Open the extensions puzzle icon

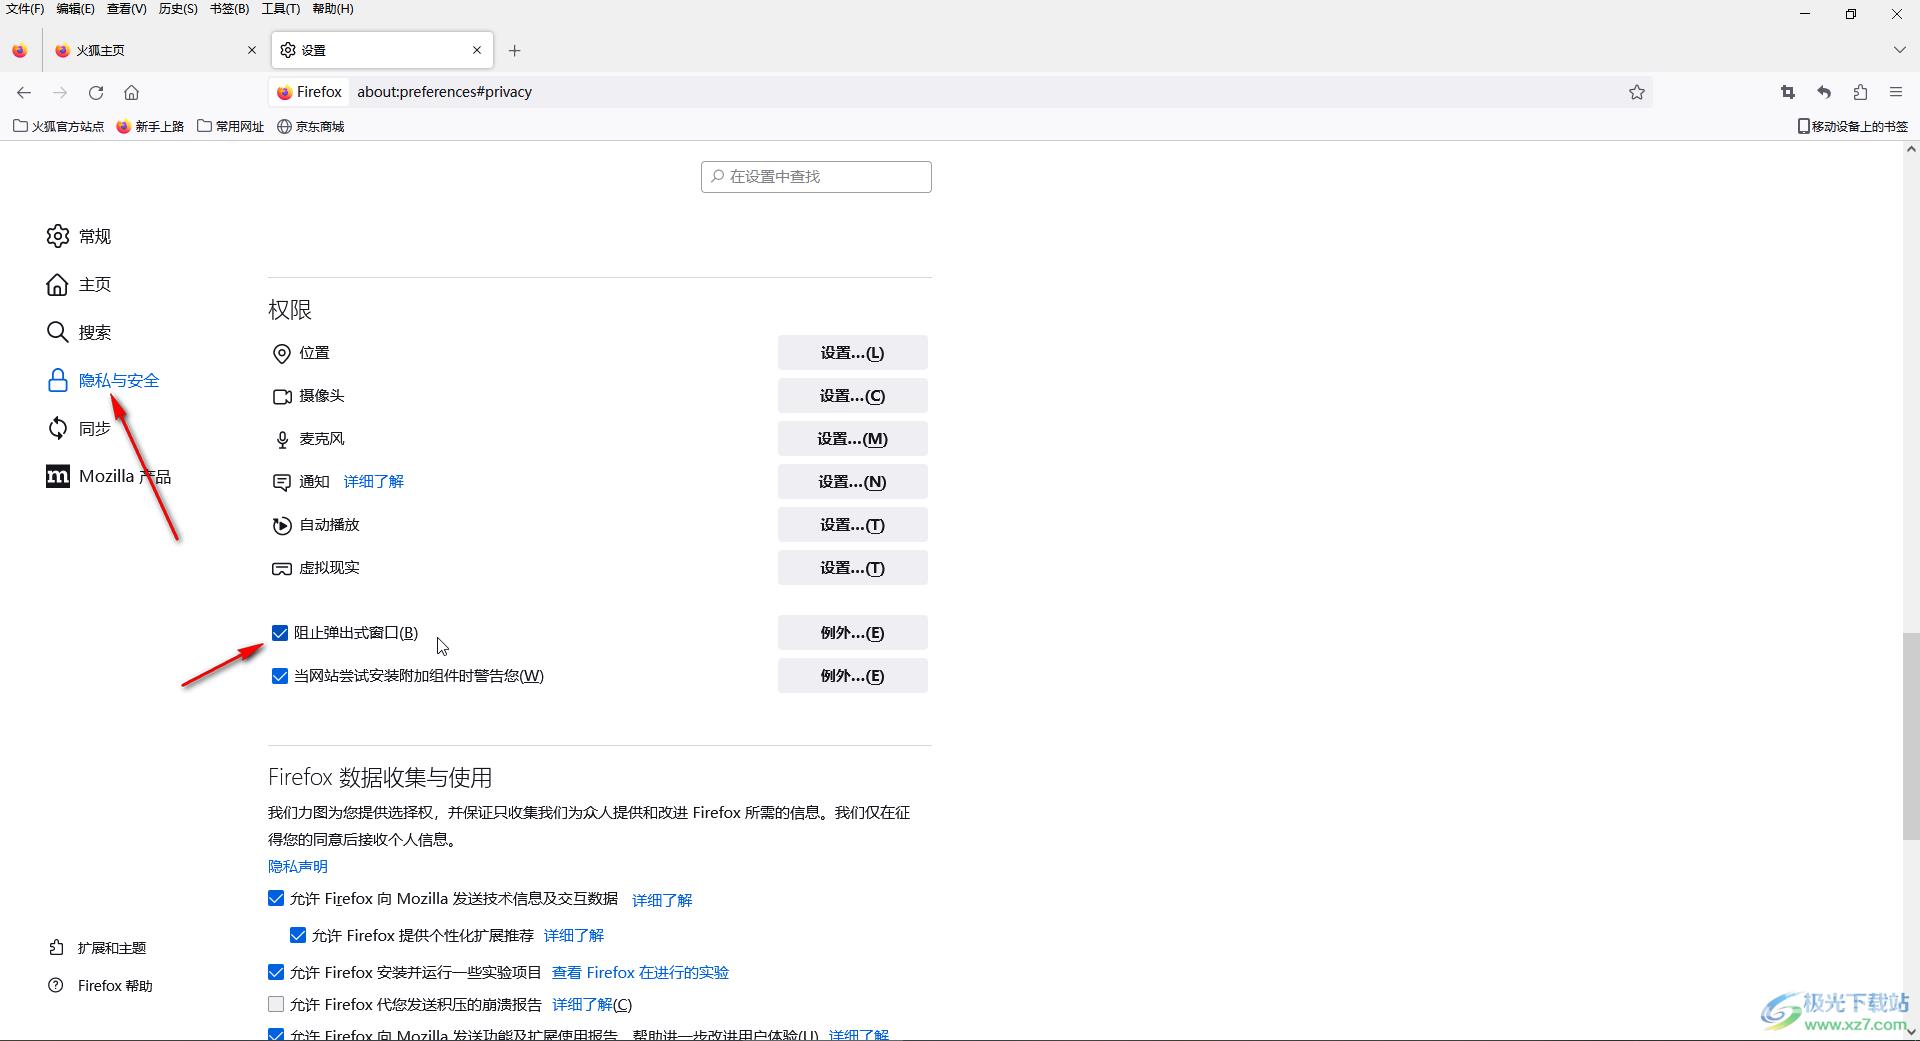click(x=1860, y=92)
